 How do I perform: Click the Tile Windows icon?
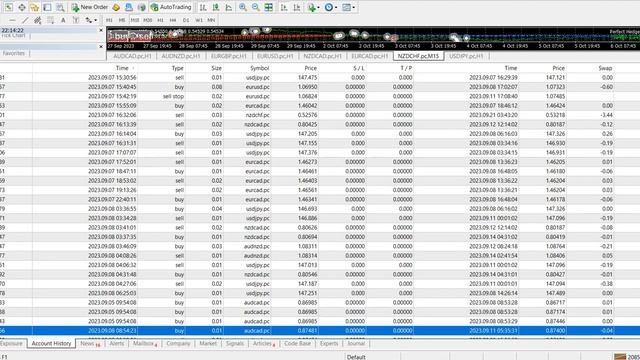[x=269, y=7]
